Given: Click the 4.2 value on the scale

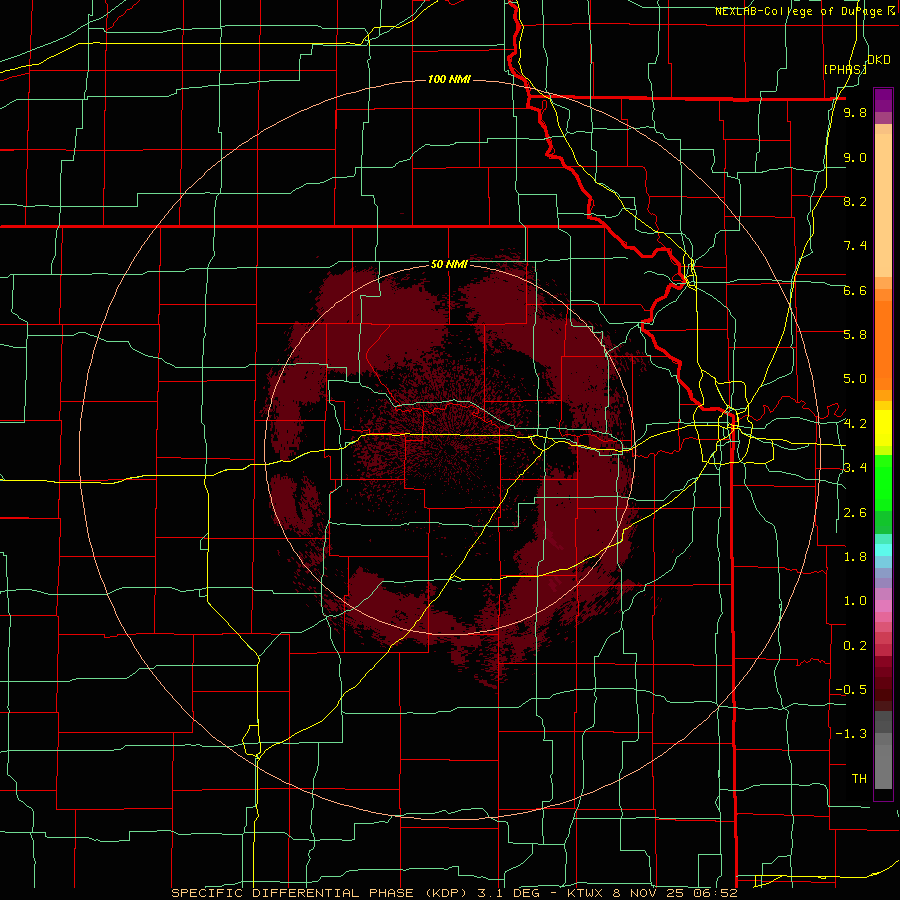Looking at the screenshot, I should 855,423.
